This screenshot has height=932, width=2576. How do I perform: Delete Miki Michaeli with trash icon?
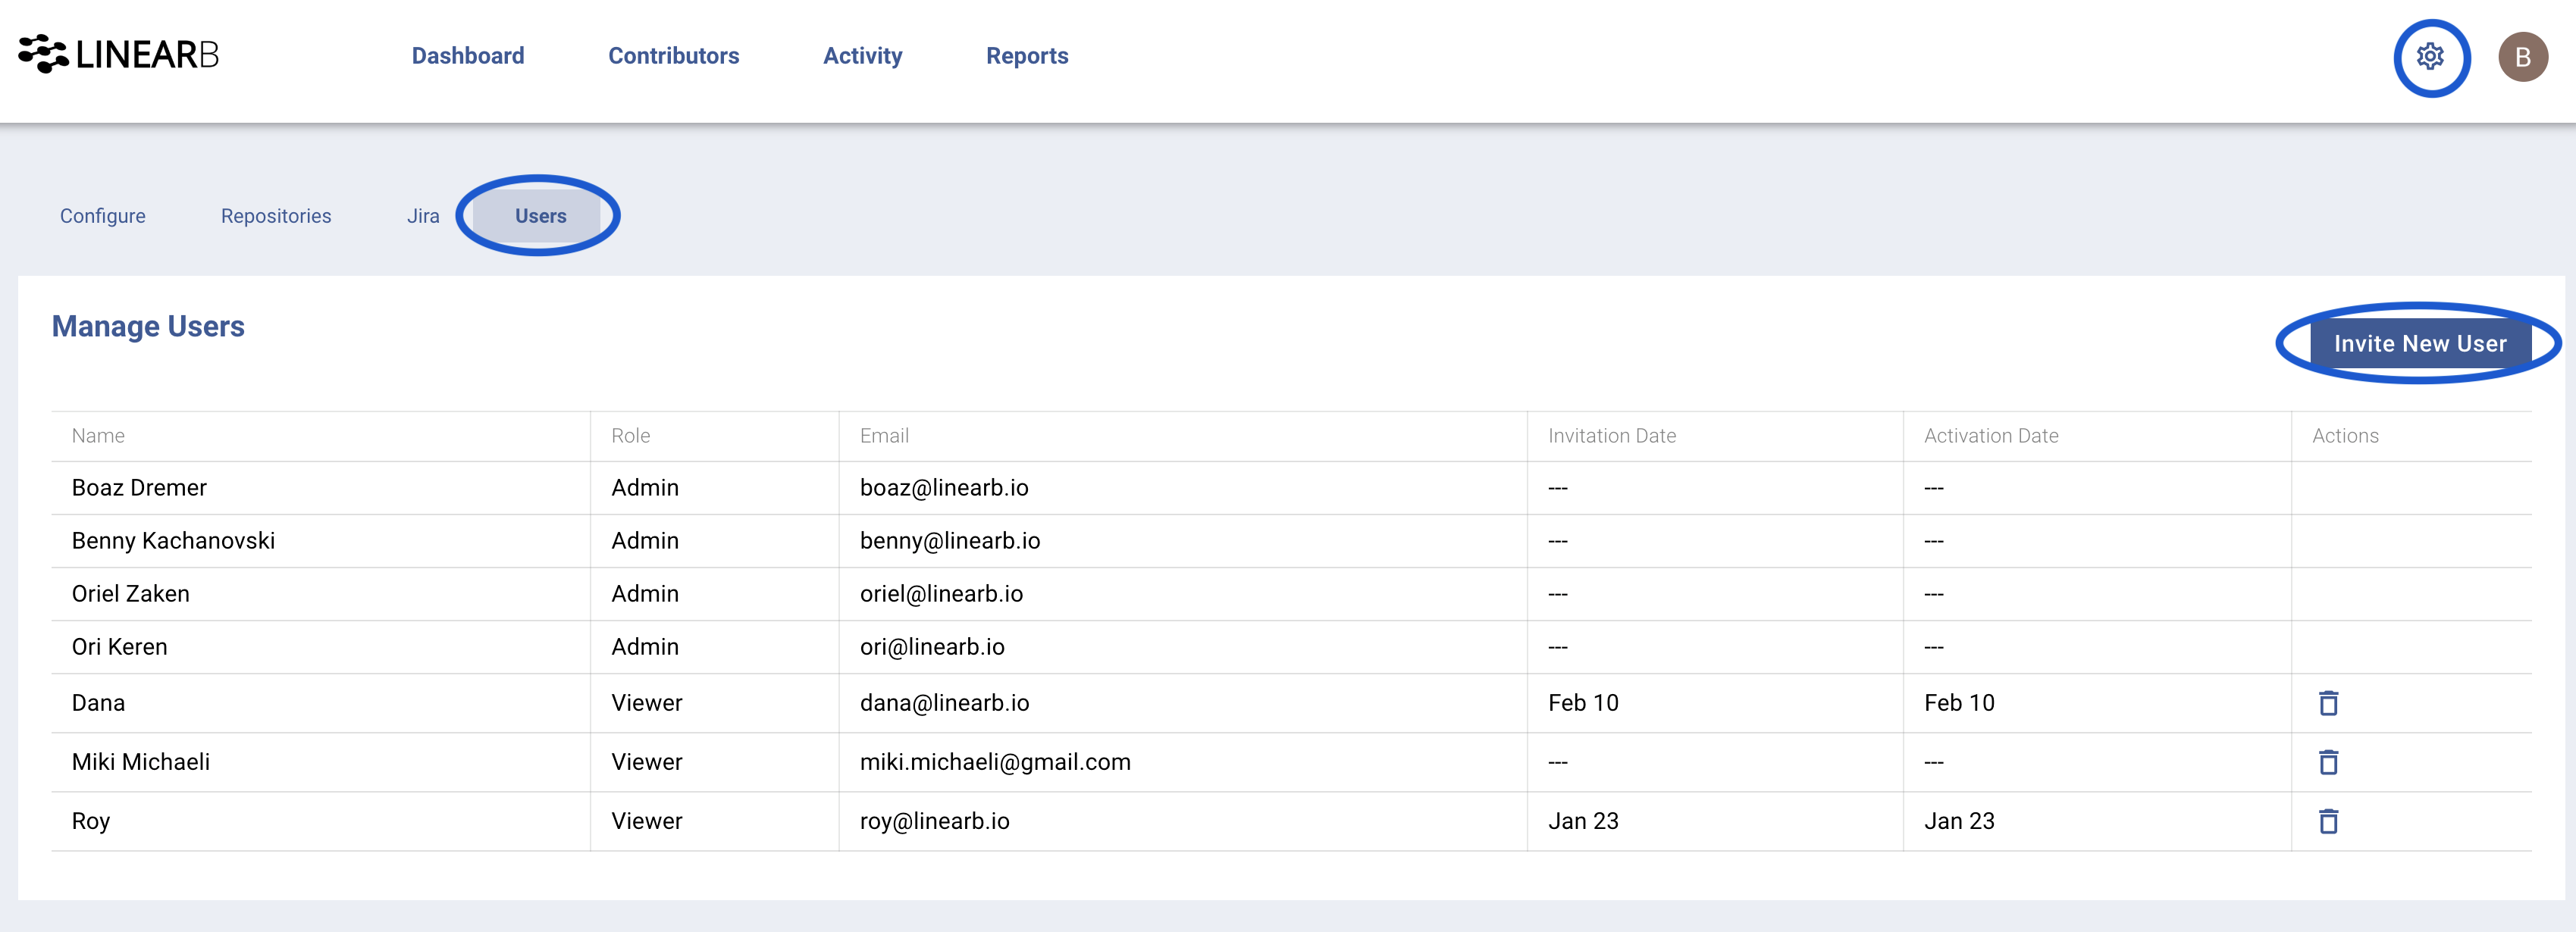tap(2328, 762)
